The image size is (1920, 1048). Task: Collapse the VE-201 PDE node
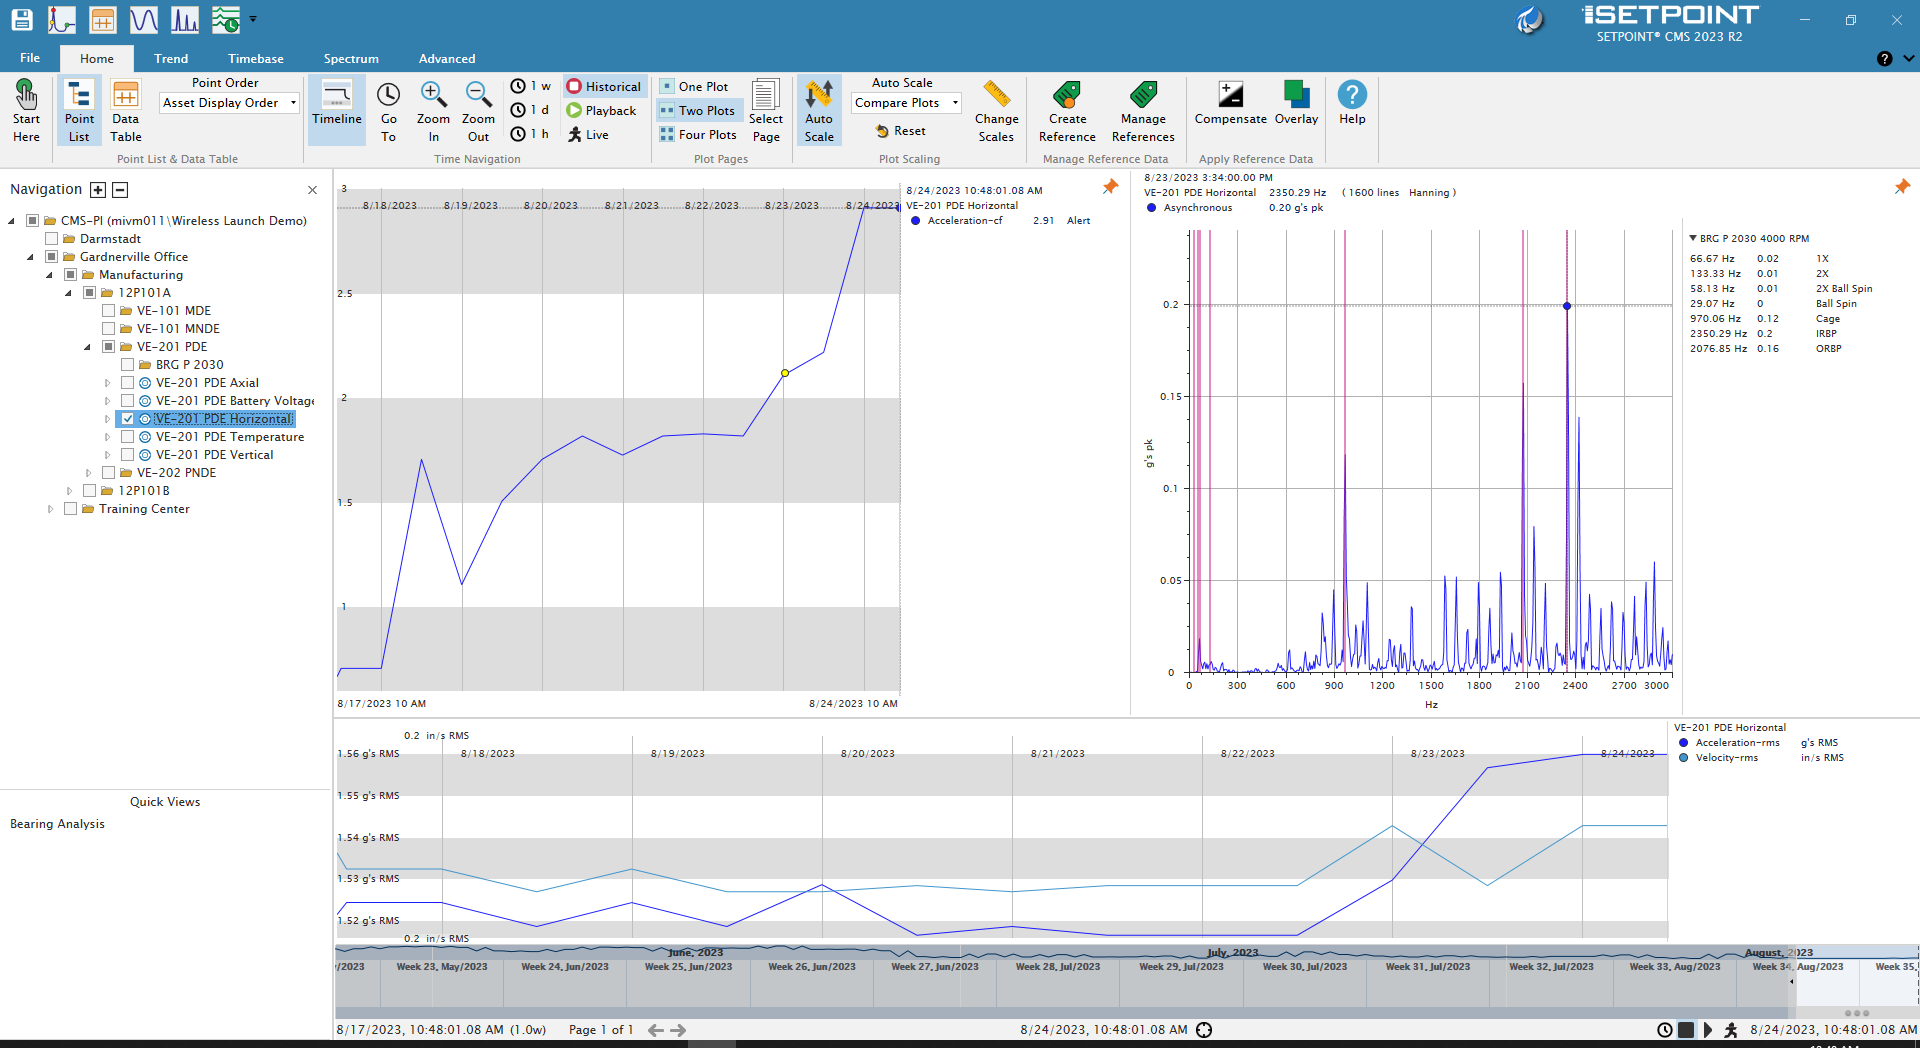pos(87,347)
